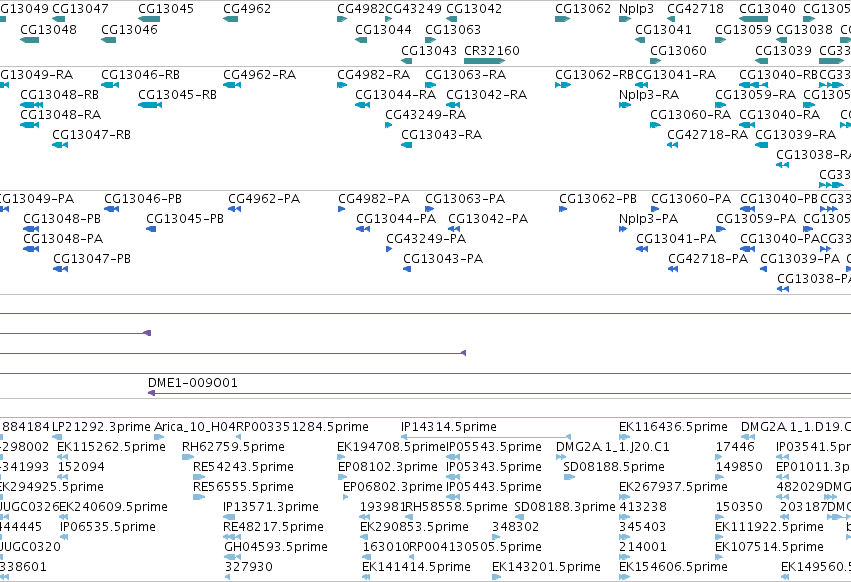Click the CG13045-RB transcript glyph
Image resolution: width=851 pixels, height=582 pixels.
[x=150, y=105]
